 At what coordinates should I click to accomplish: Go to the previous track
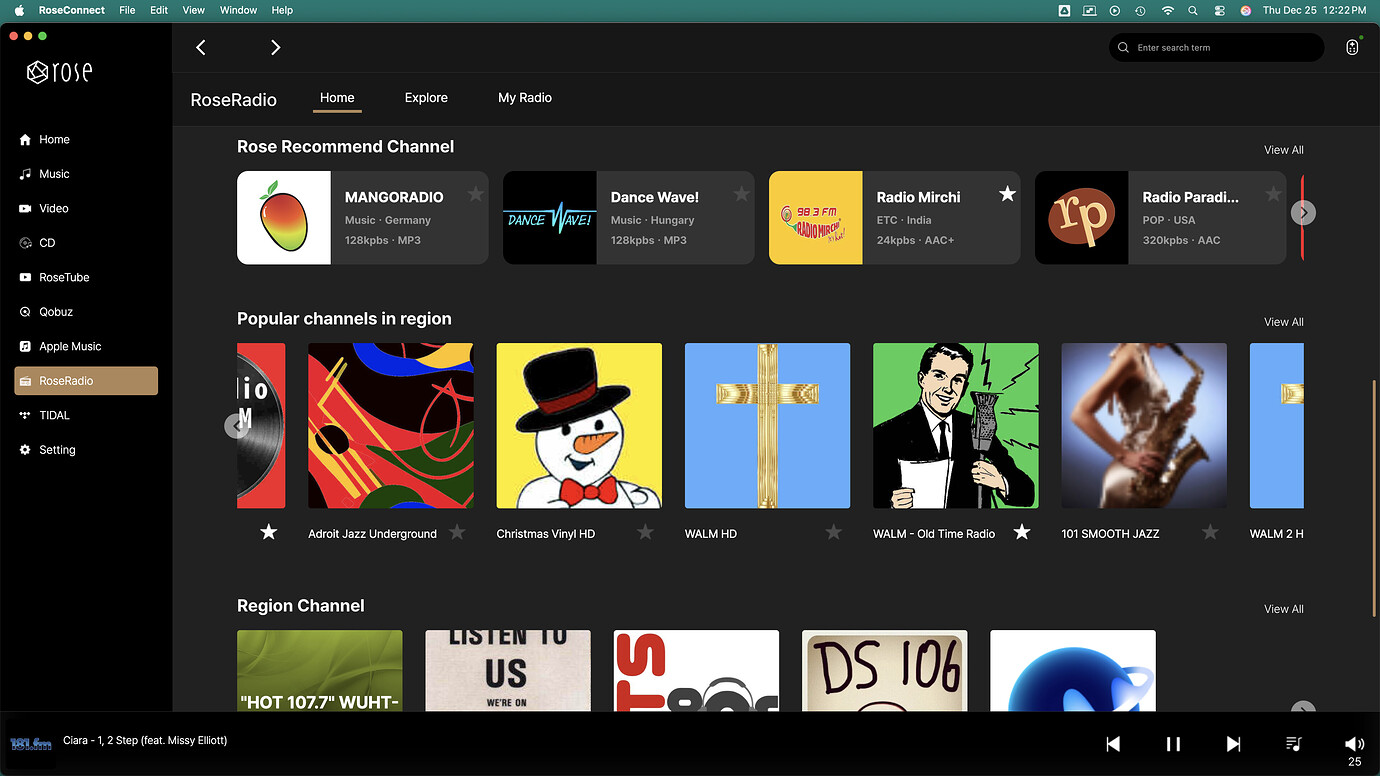click(1113, 744)
